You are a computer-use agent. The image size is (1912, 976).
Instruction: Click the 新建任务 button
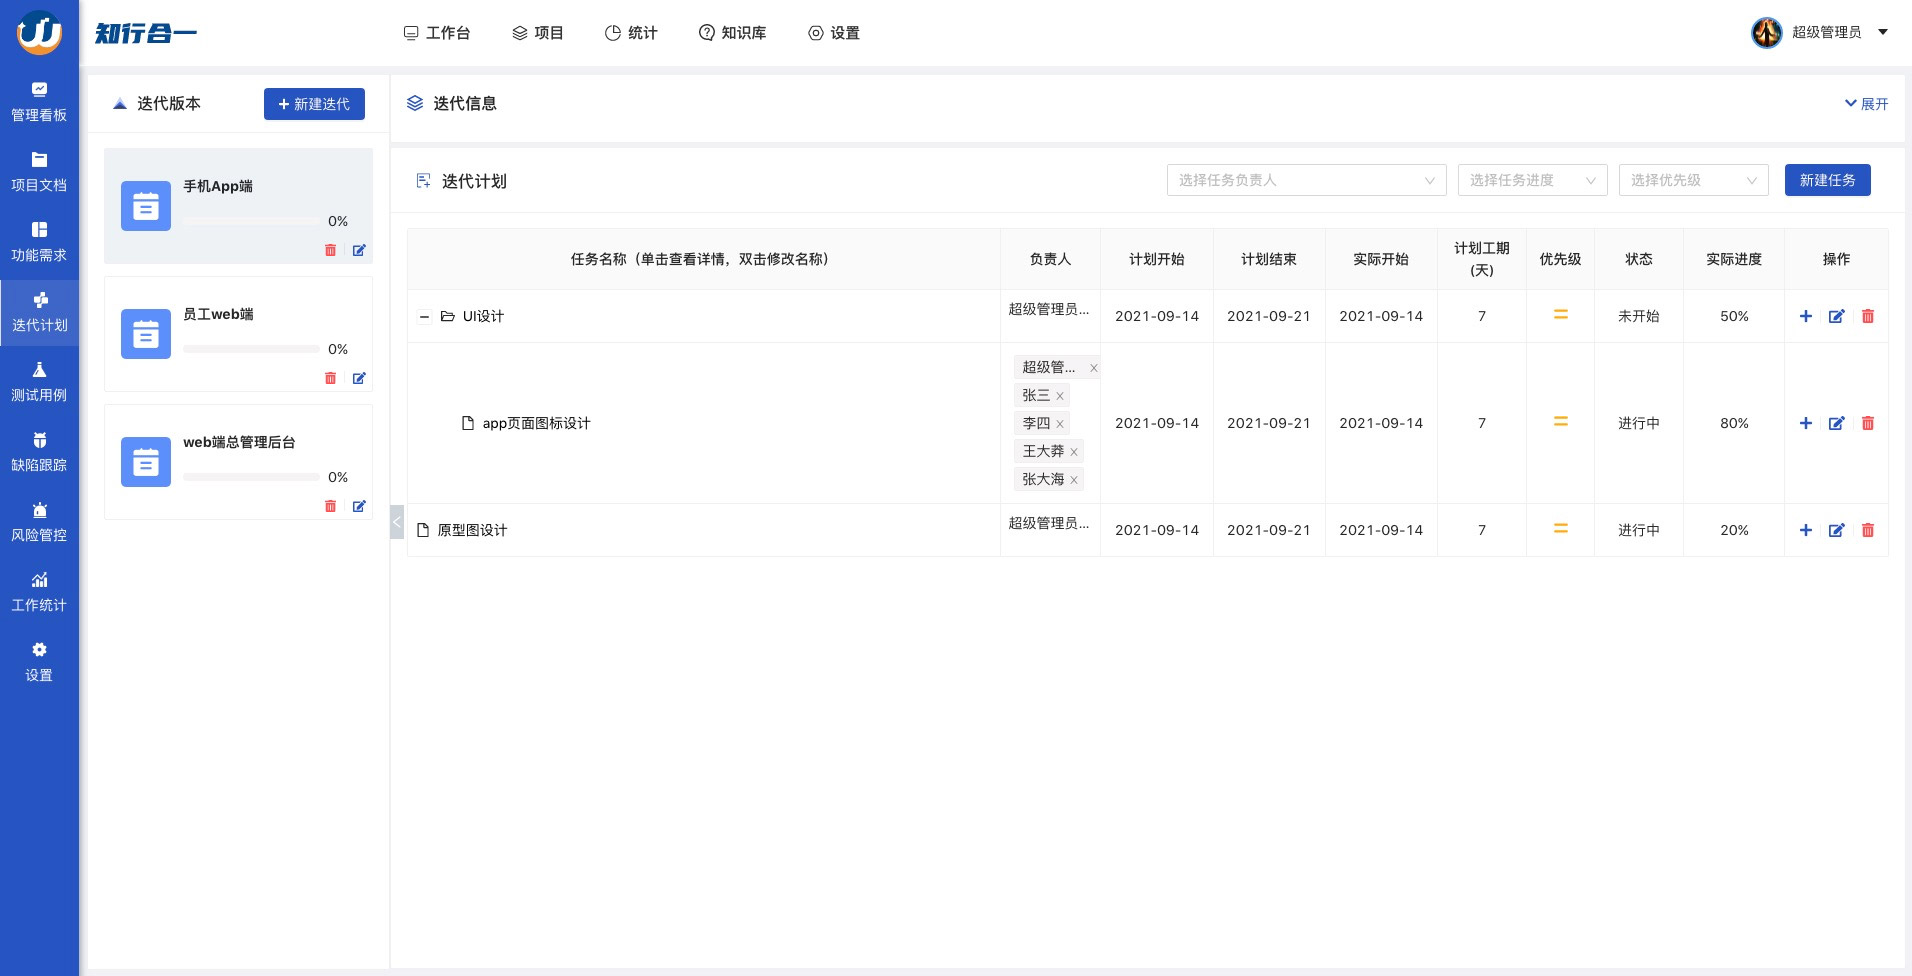pyautogui.click(x=1827, y=180)
